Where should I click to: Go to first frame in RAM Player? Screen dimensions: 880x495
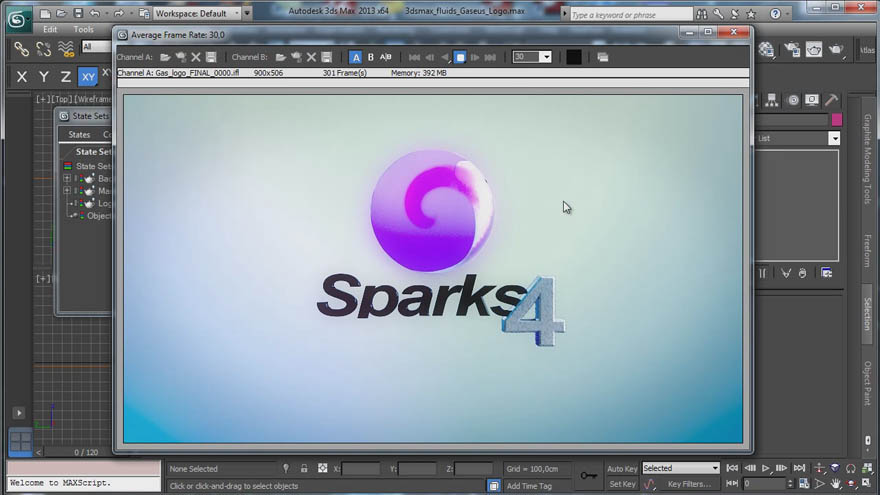(414, 57)
